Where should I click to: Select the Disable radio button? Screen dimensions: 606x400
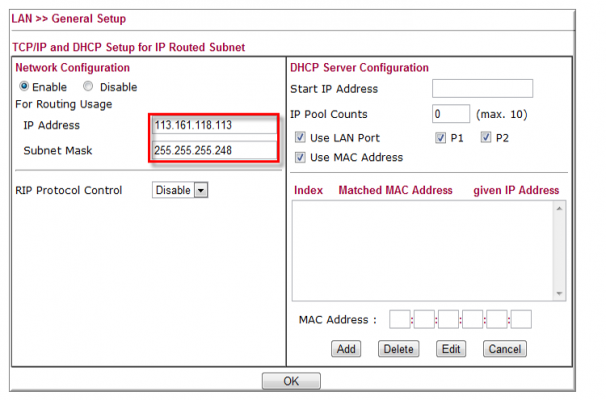87,87
